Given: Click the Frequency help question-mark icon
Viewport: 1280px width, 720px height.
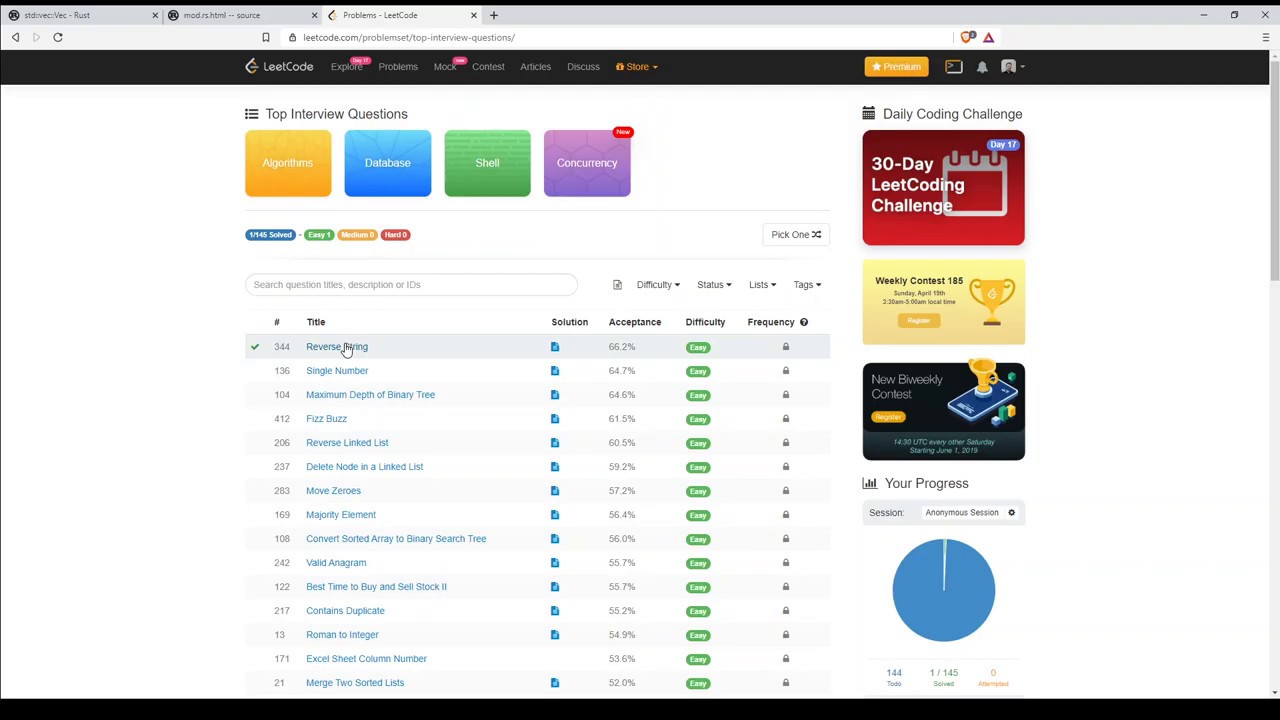Looking at the screenshot, I should point(804,322).
